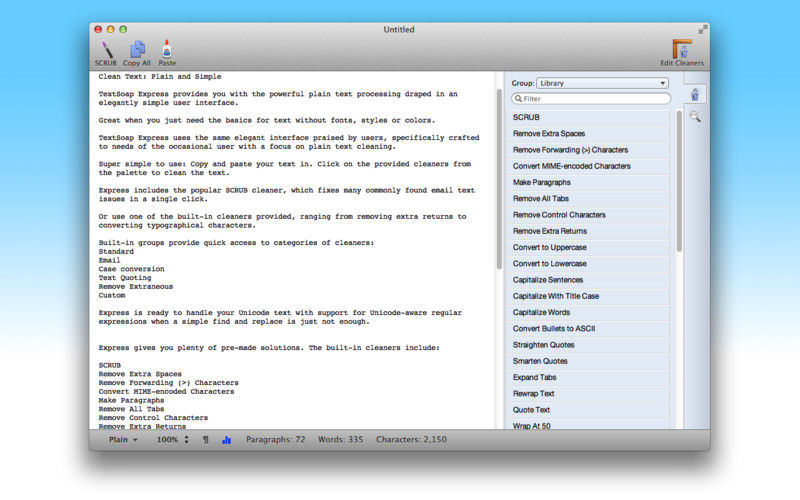This screenshot has height=500, width=800.
Task: Apply the Make Paragraphs cleaner
Action: coord(590,182)
